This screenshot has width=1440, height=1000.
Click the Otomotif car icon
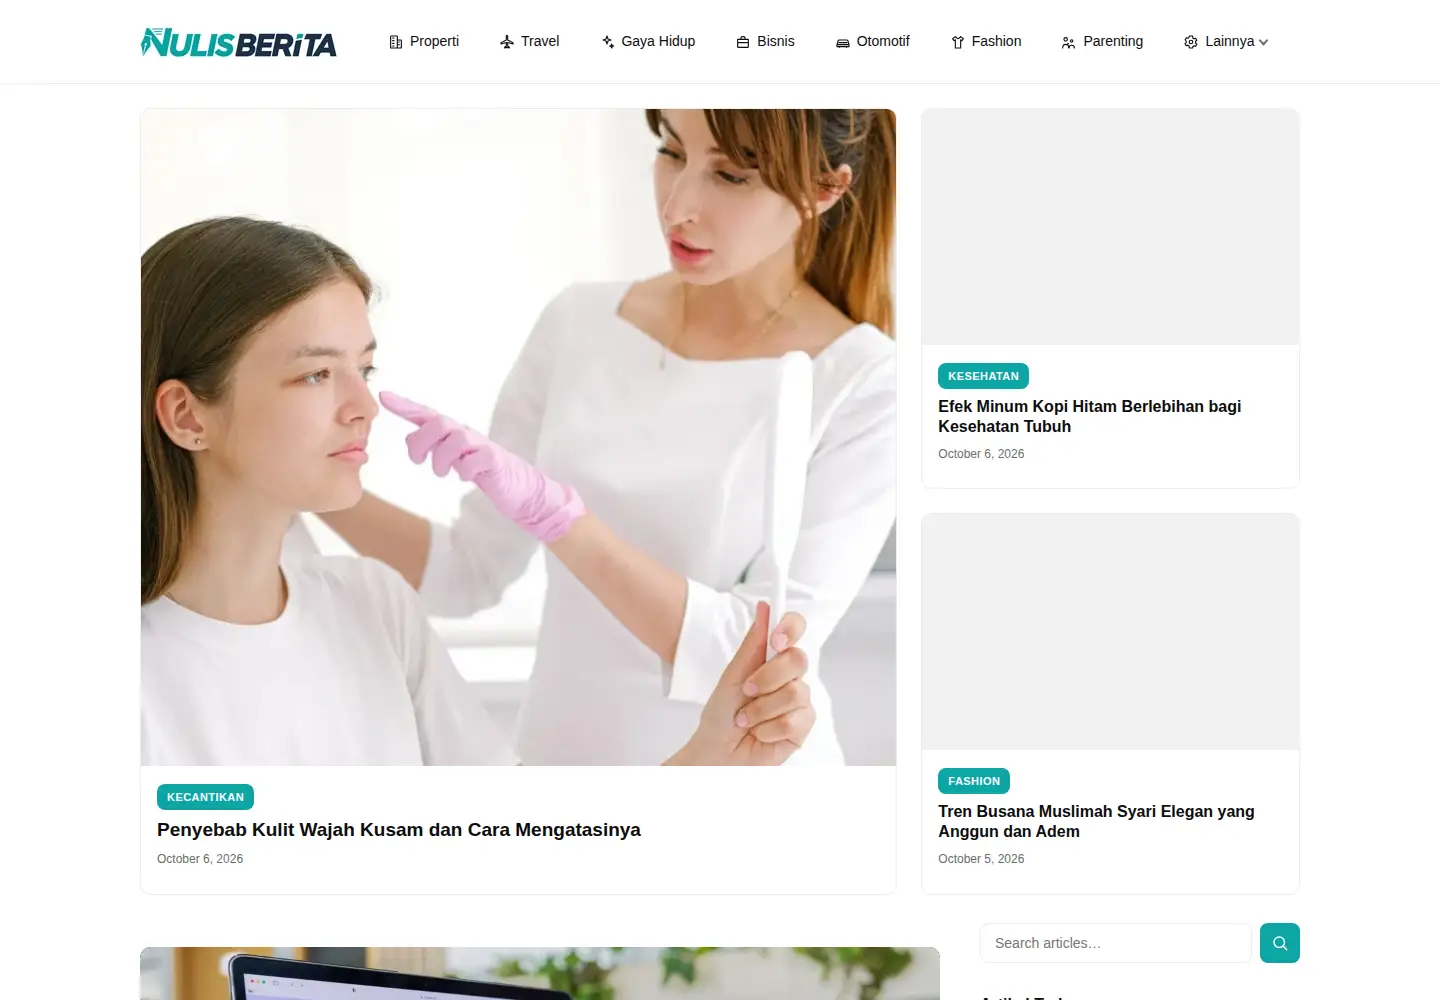tap(843, 42)
